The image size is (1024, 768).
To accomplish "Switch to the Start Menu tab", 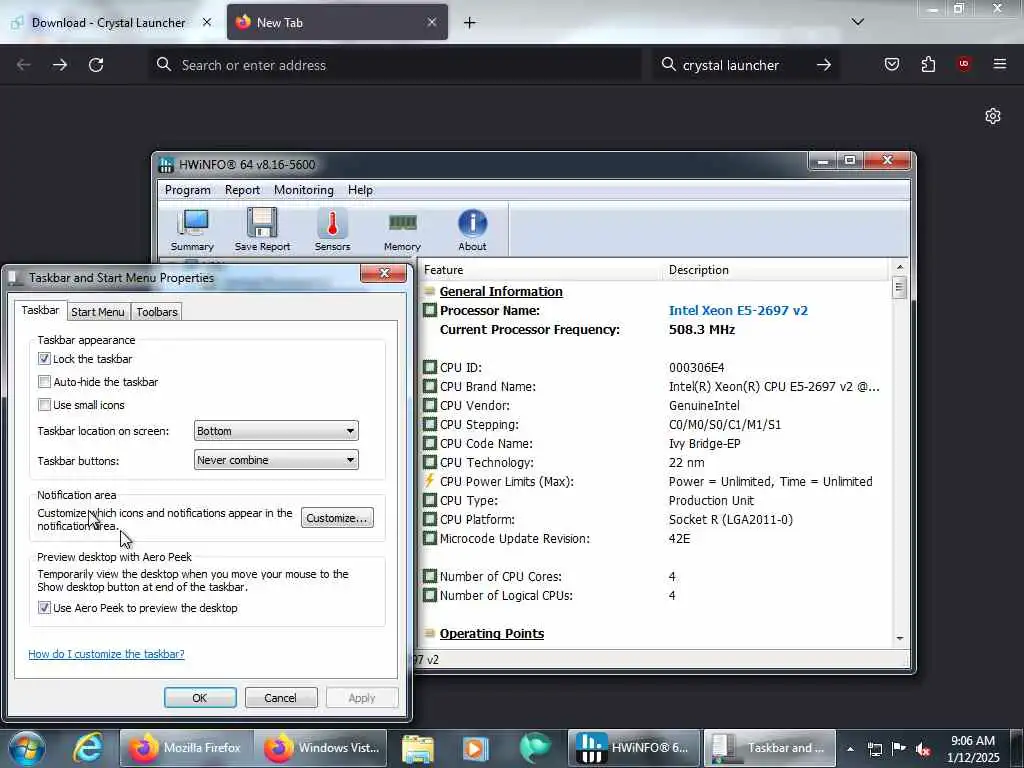I will (x=97, y=312).
